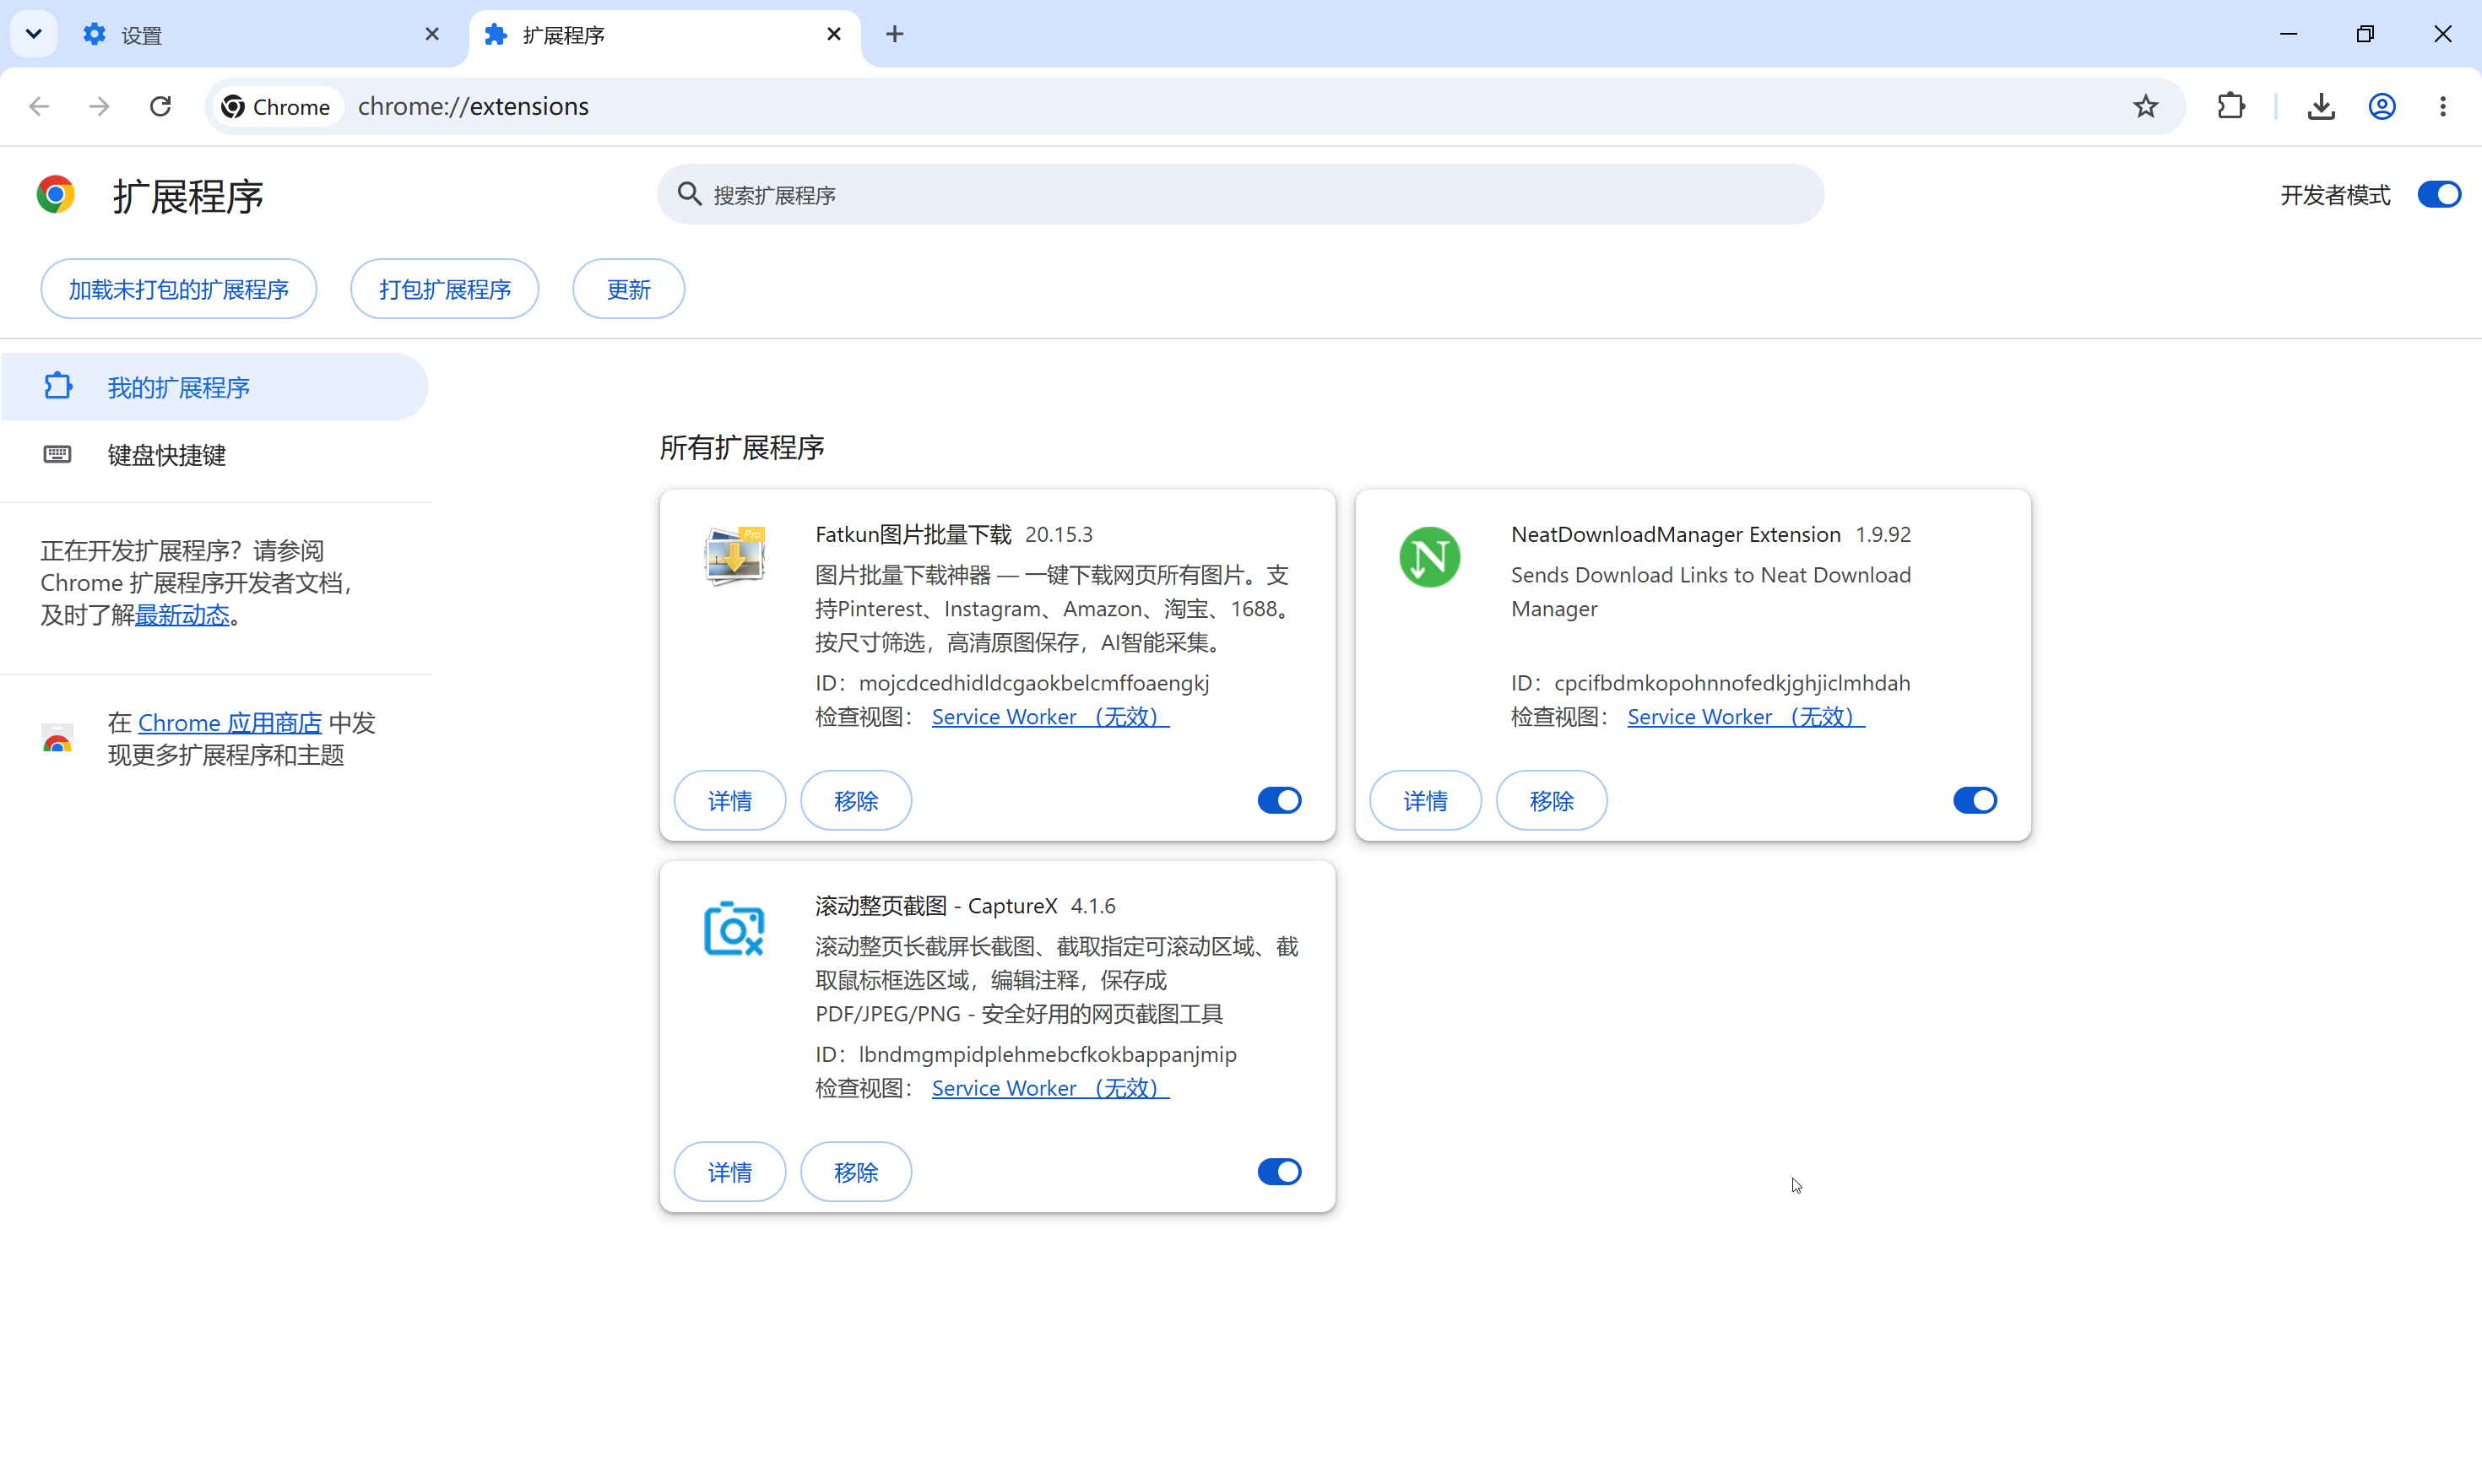Click version number 4.1.6
Viewport: 2482px width, 1484px height.
tap(1093, 905)
